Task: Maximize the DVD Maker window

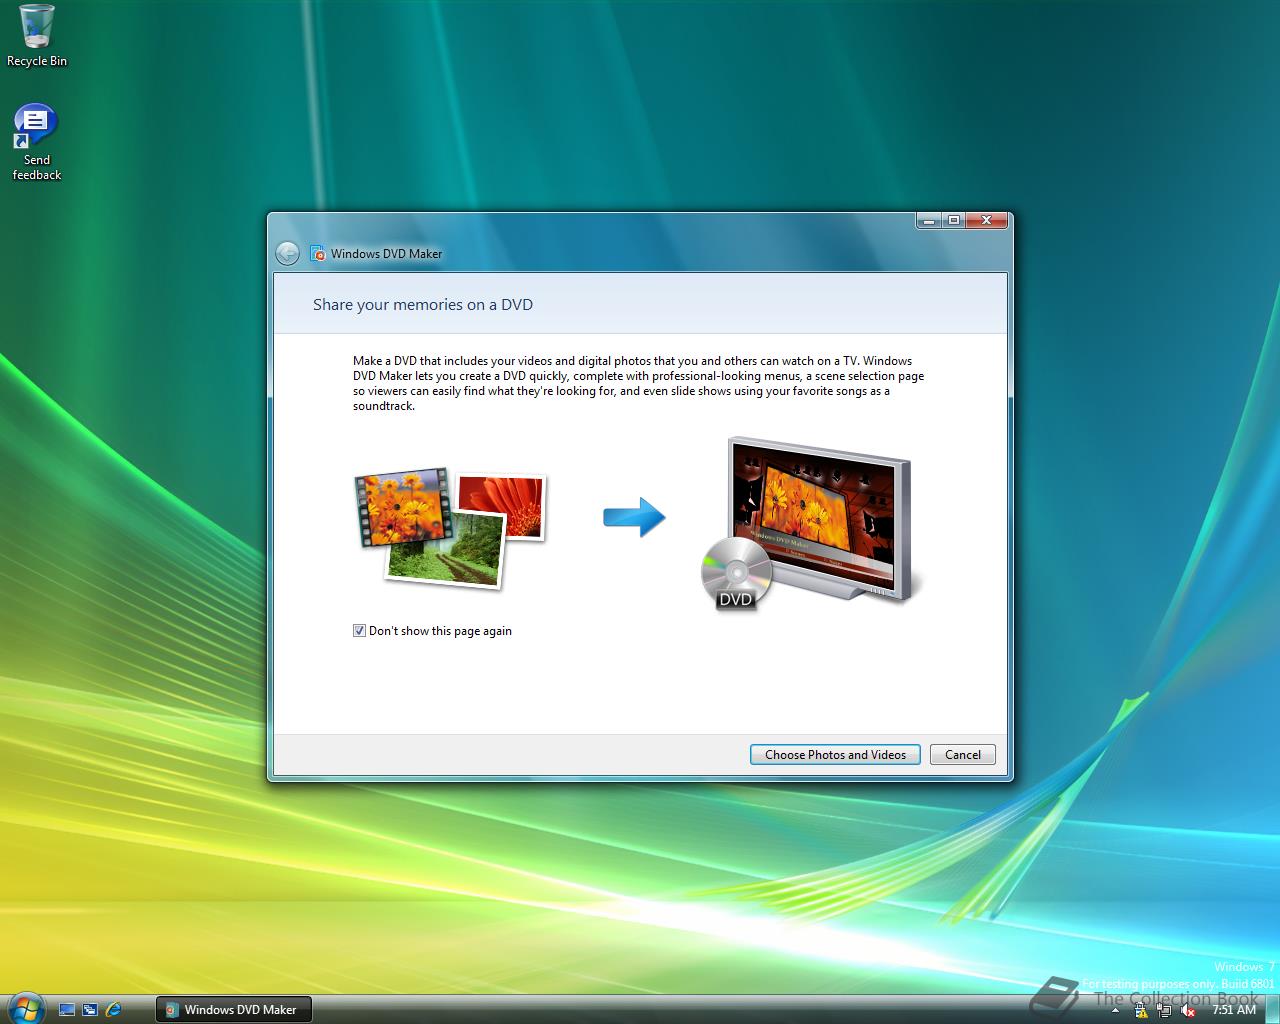Action: (x=954, y=221)
